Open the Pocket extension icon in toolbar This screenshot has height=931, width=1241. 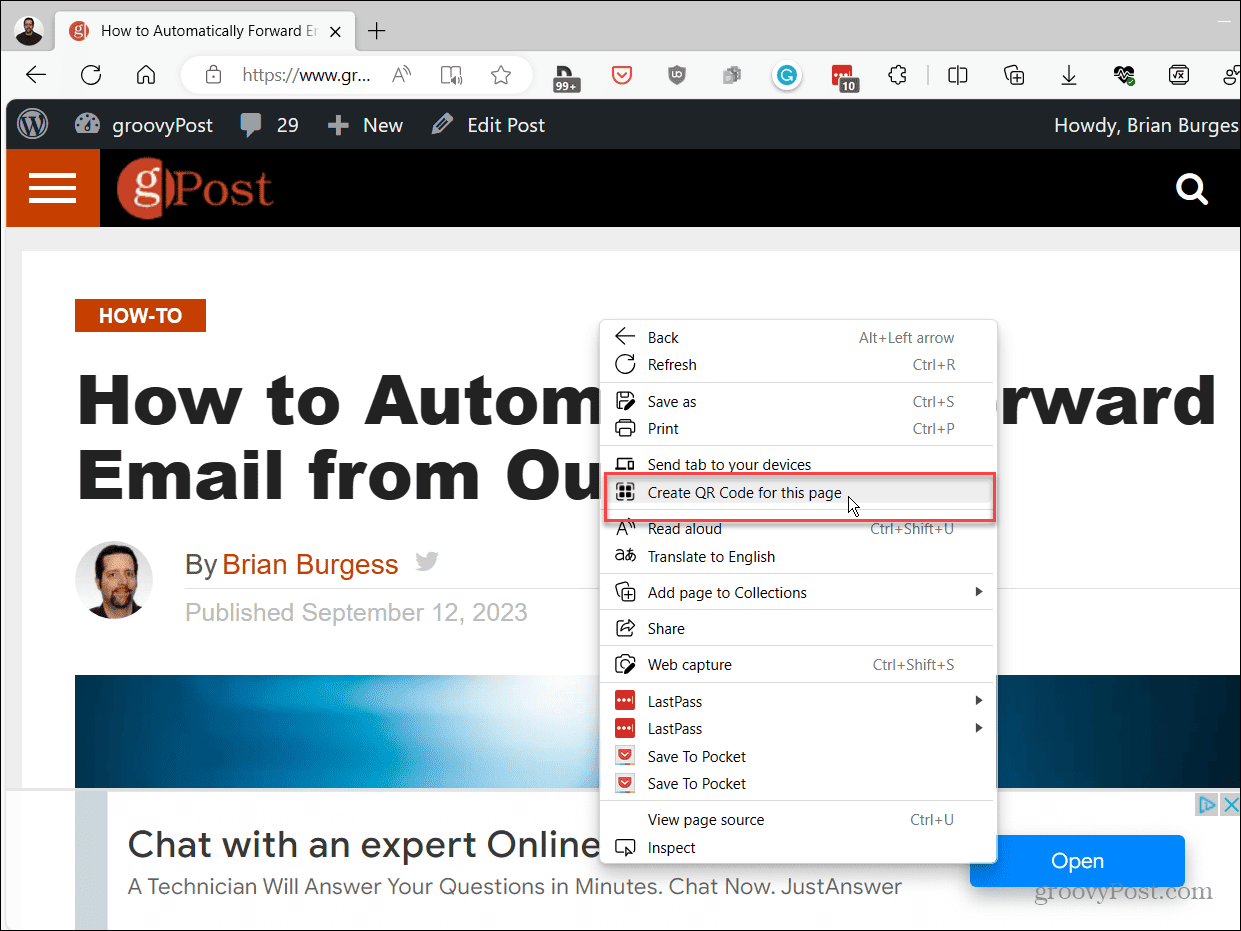click(622, 75)
